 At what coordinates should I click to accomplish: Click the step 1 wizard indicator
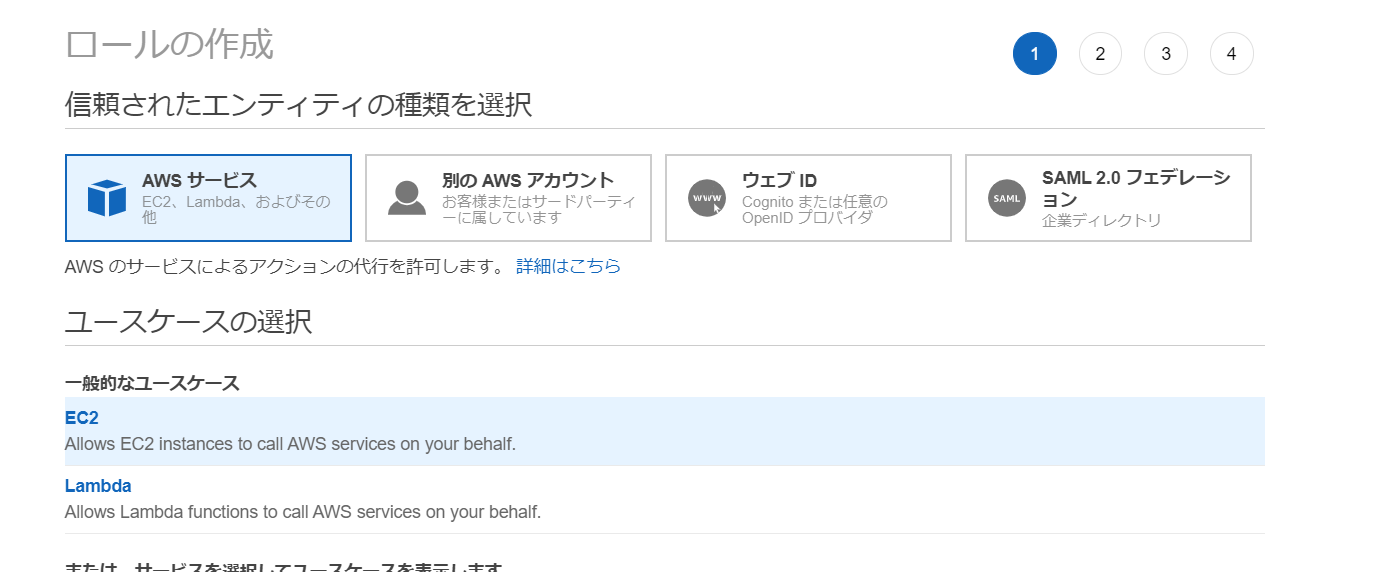(x=1034, y=54)
